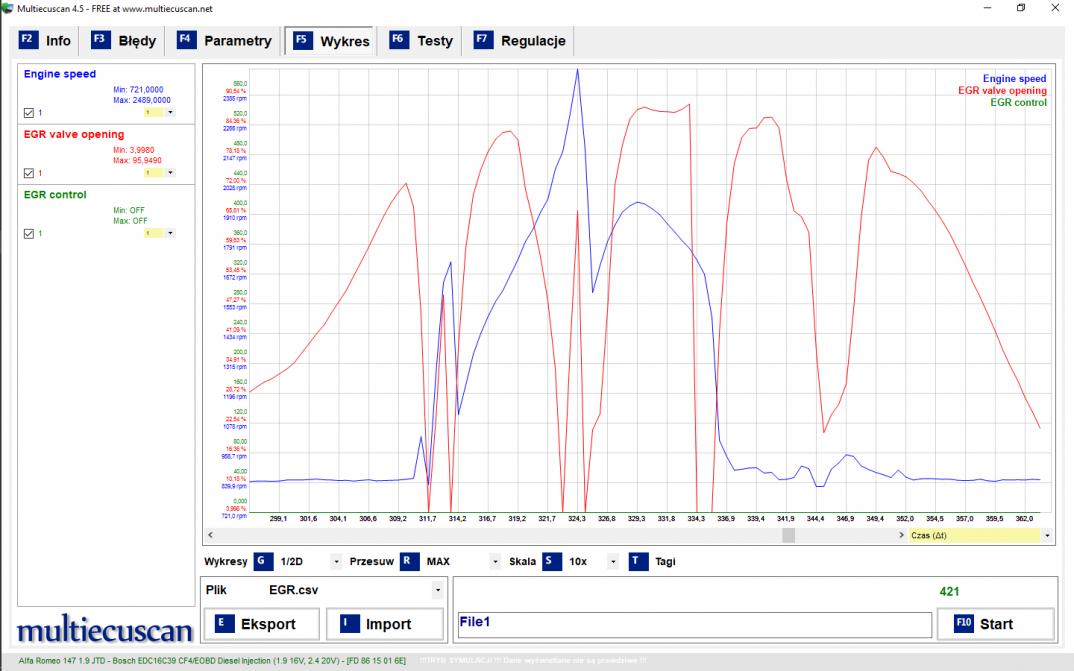This screenshot has height=671, width=1074.
Task: Toggle the EGR valve opening checkbox
Action: [x=29, y=173]
